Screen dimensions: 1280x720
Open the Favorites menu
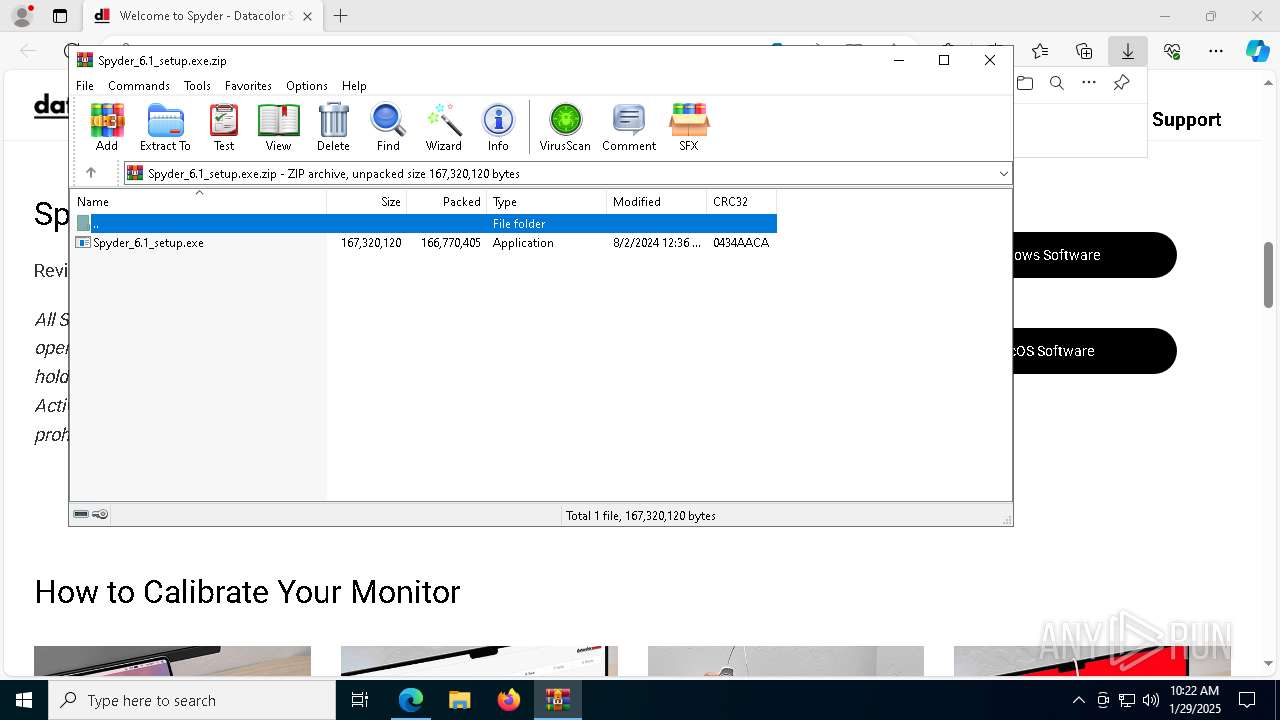click(x=248, y=86)
